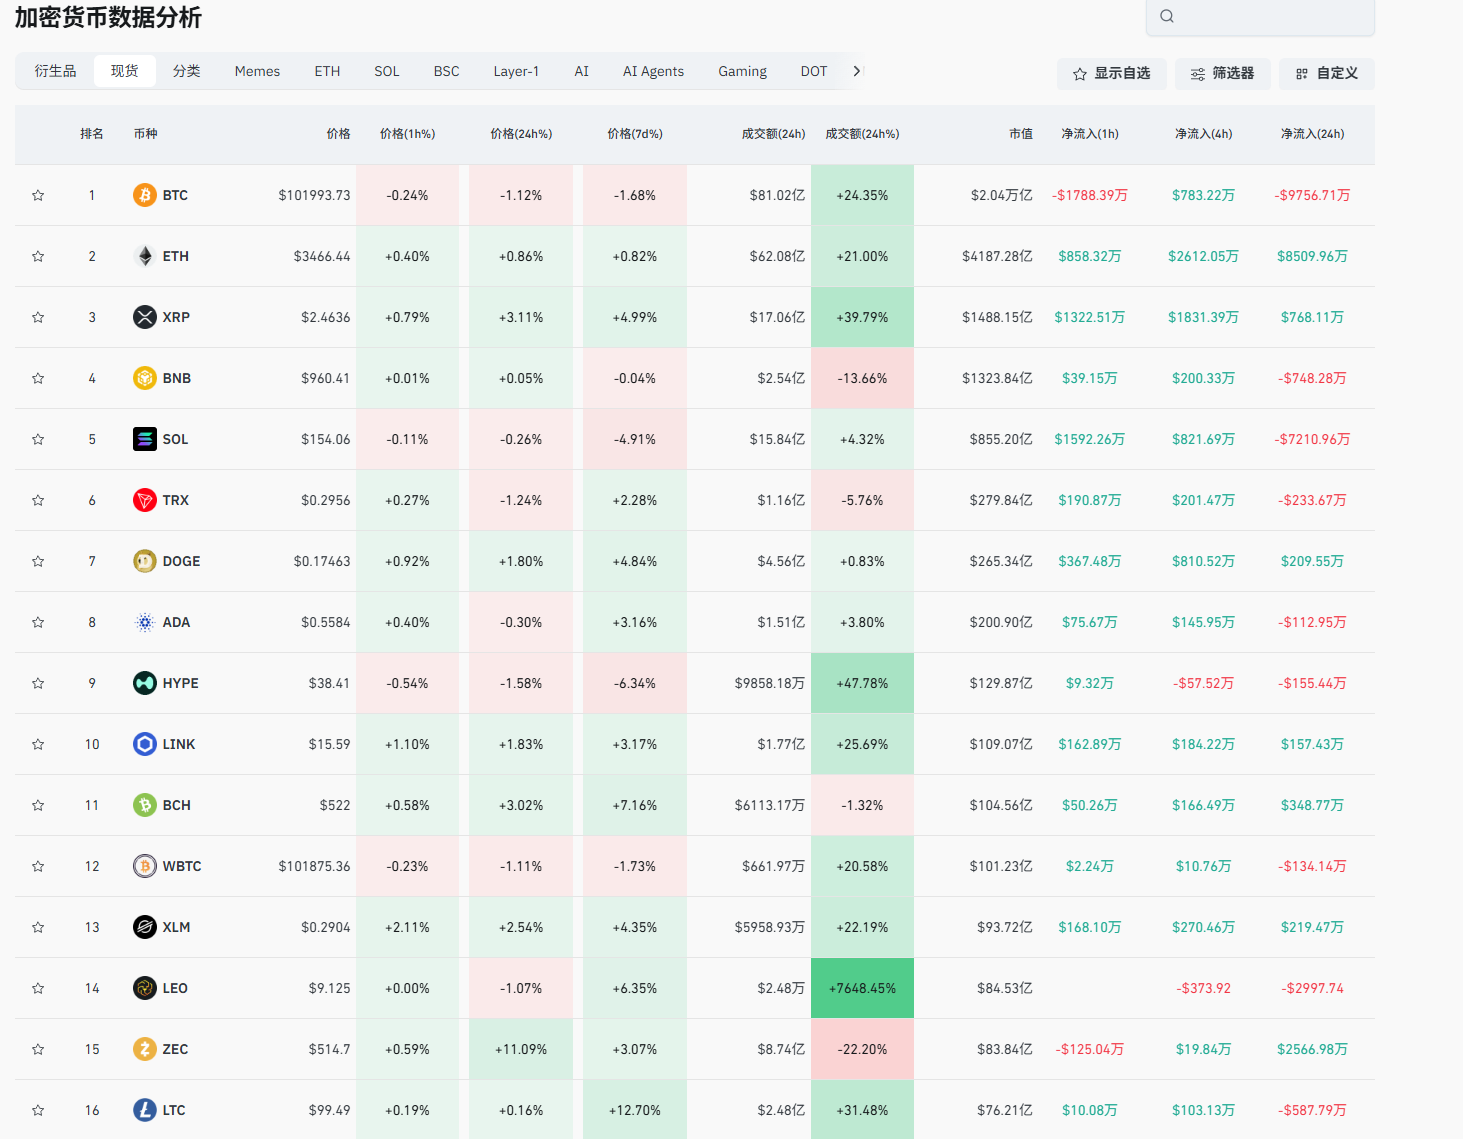
Task: Click the Ethereum ETH coin icon
Action: [x=145, y=256]
